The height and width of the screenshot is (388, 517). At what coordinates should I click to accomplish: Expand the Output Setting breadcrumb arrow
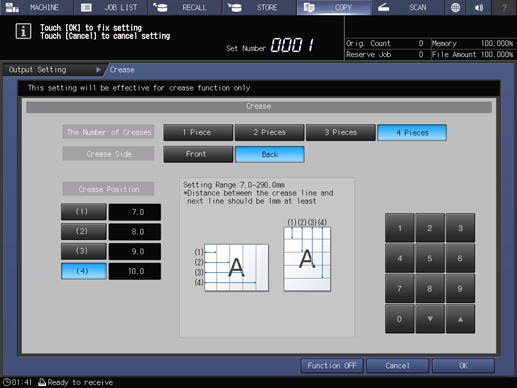point(98,70)
